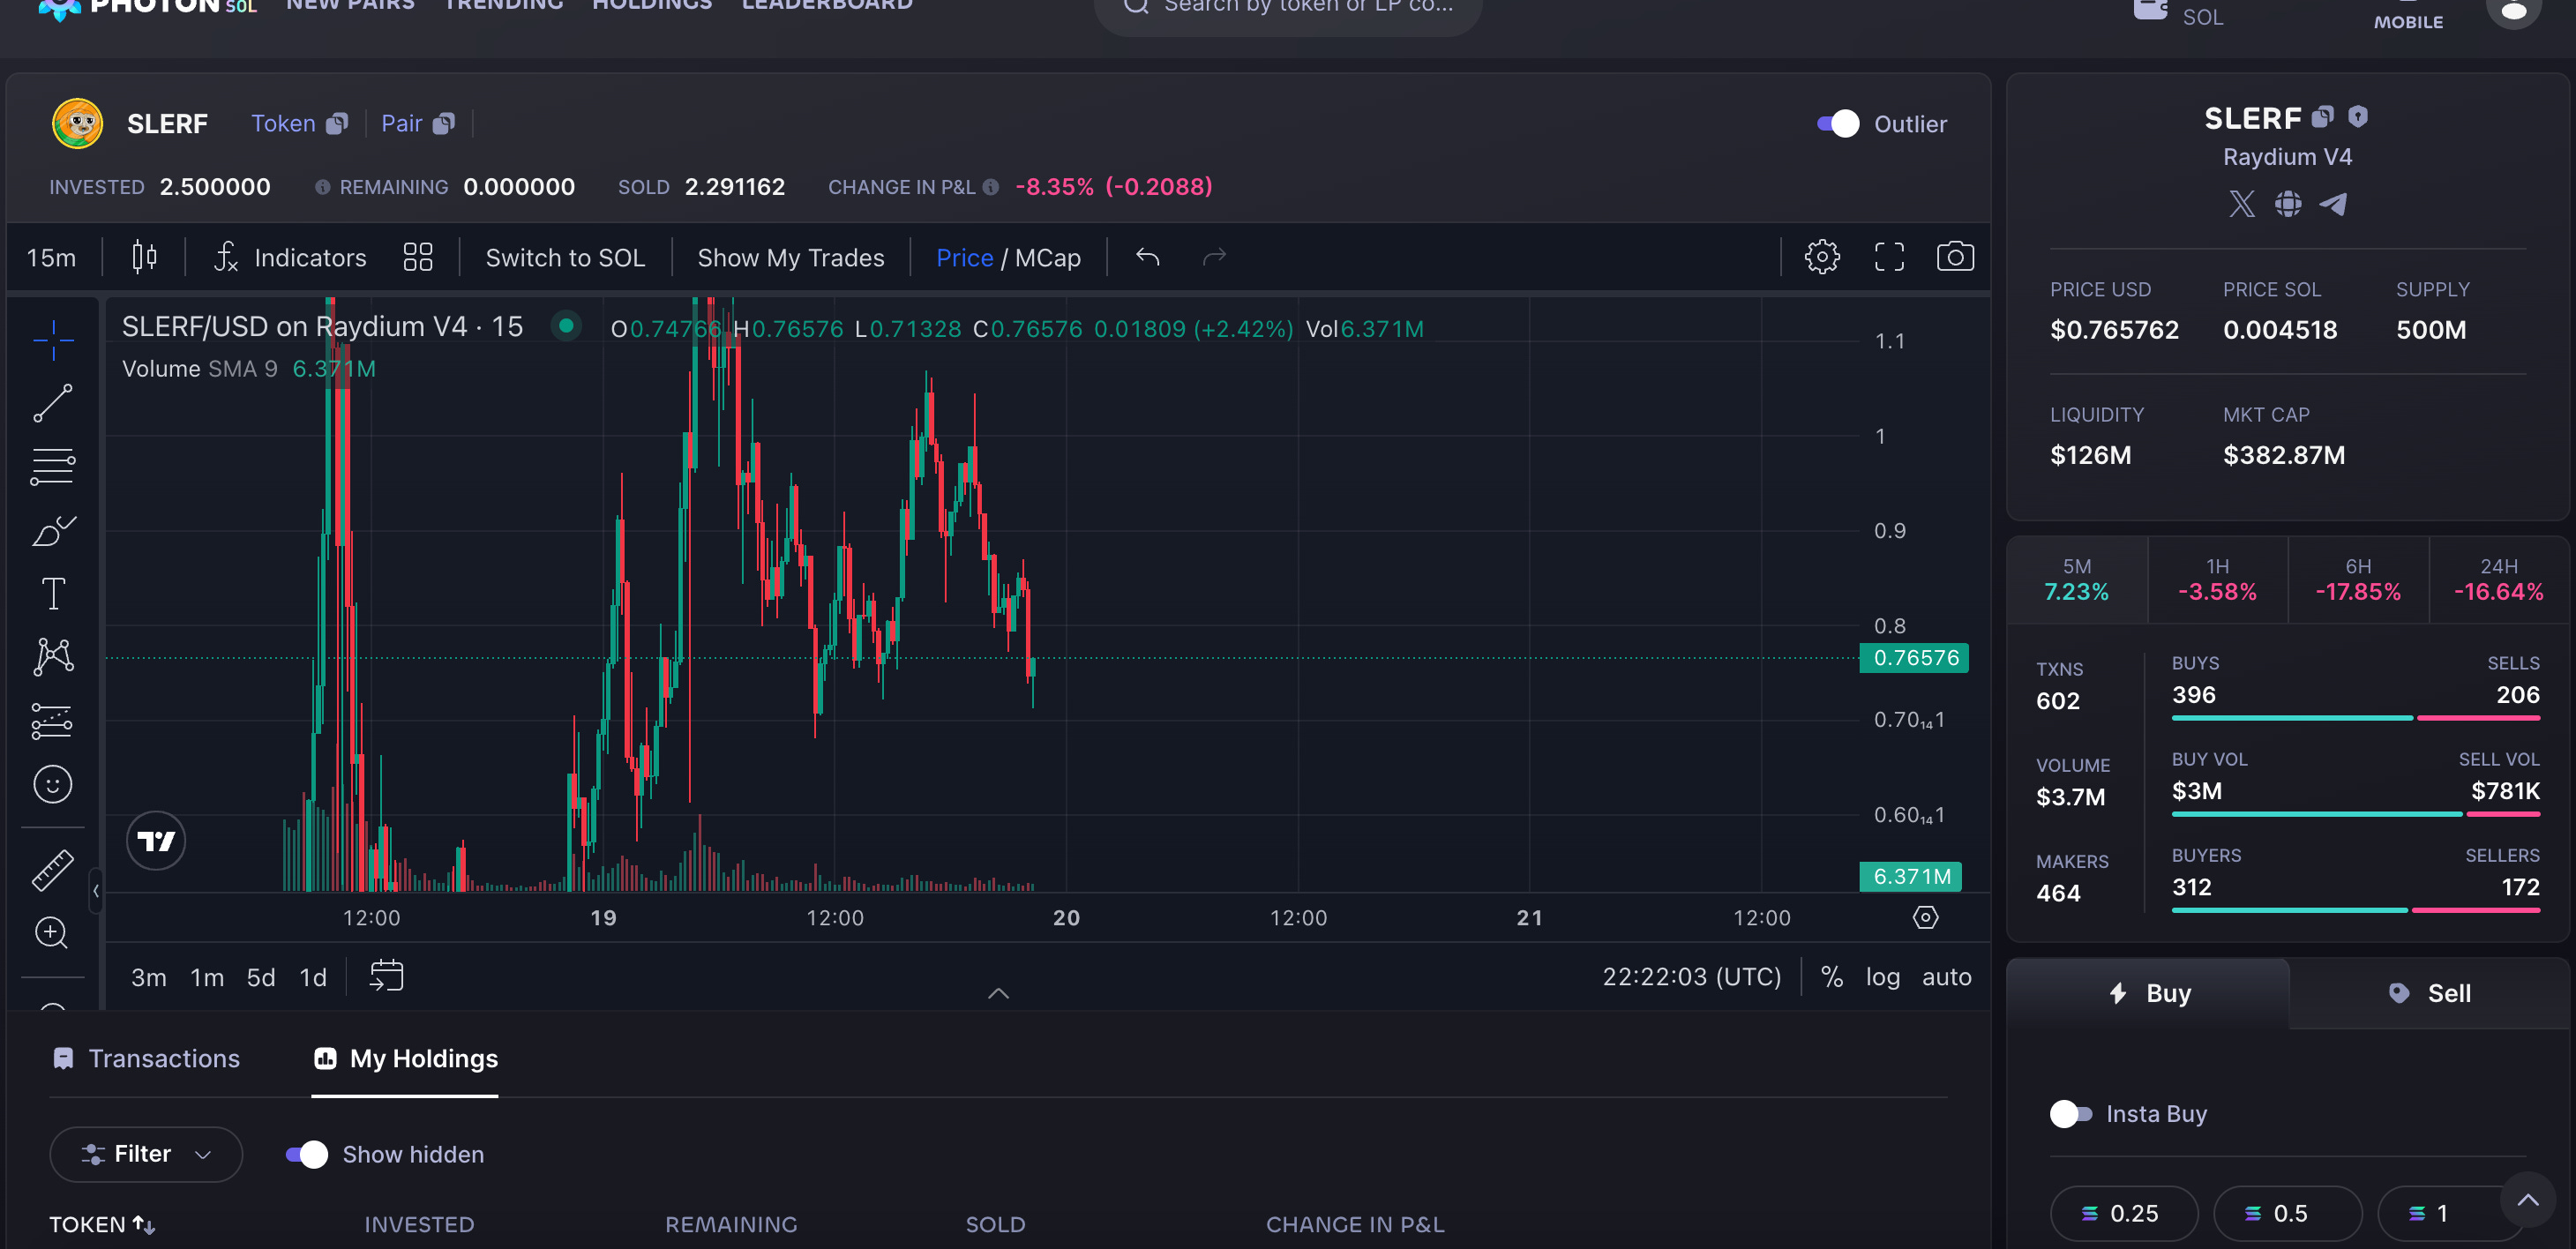Image resolution: width=2576 pixels, height=1249 pixels.
Task: Choose the 0.25 SOL buy amount
Action: [x=2124, y=1213]
